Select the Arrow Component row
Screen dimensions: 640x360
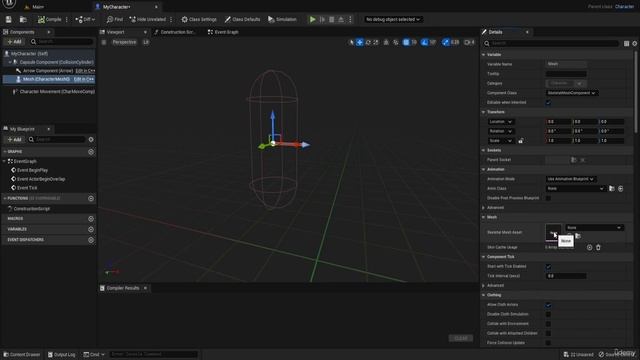[x=48, y=71]
